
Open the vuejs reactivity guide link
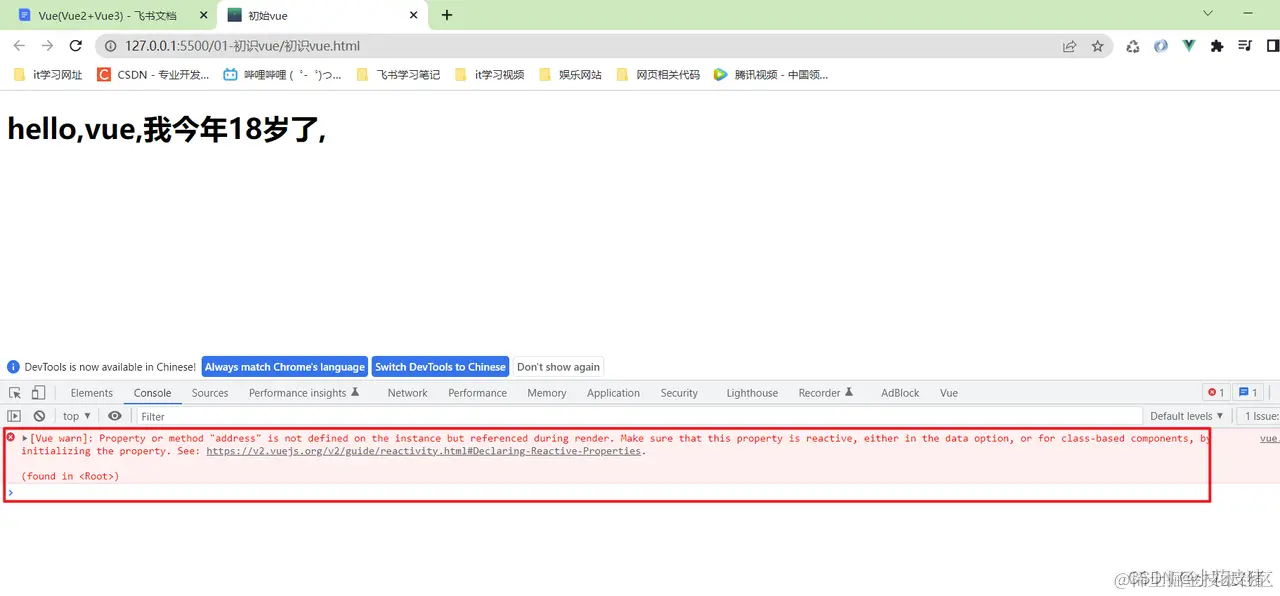coord(424,451)
